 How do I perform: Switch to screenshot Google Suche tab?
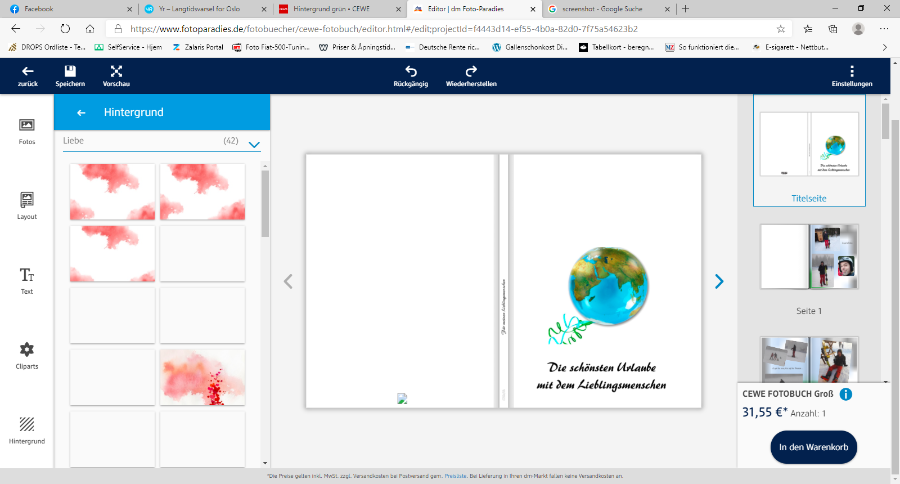pos(608,9)
